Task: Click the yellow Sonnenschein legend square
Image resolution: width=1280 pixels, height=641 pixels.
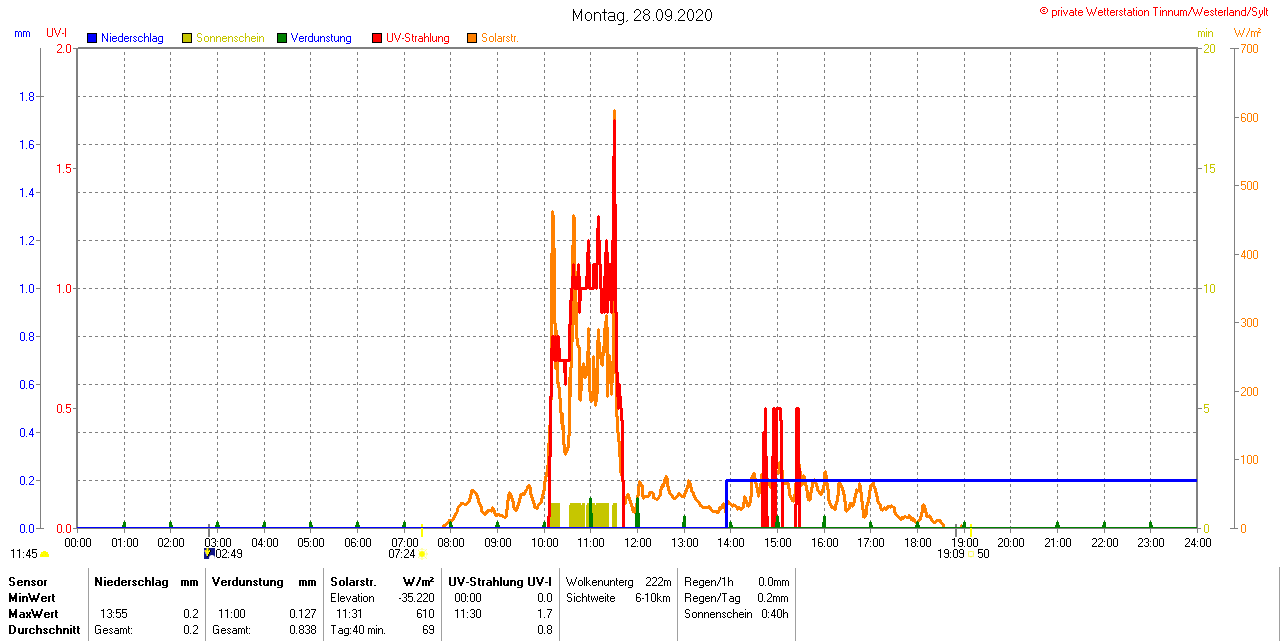Action: (x=187, y=38)
